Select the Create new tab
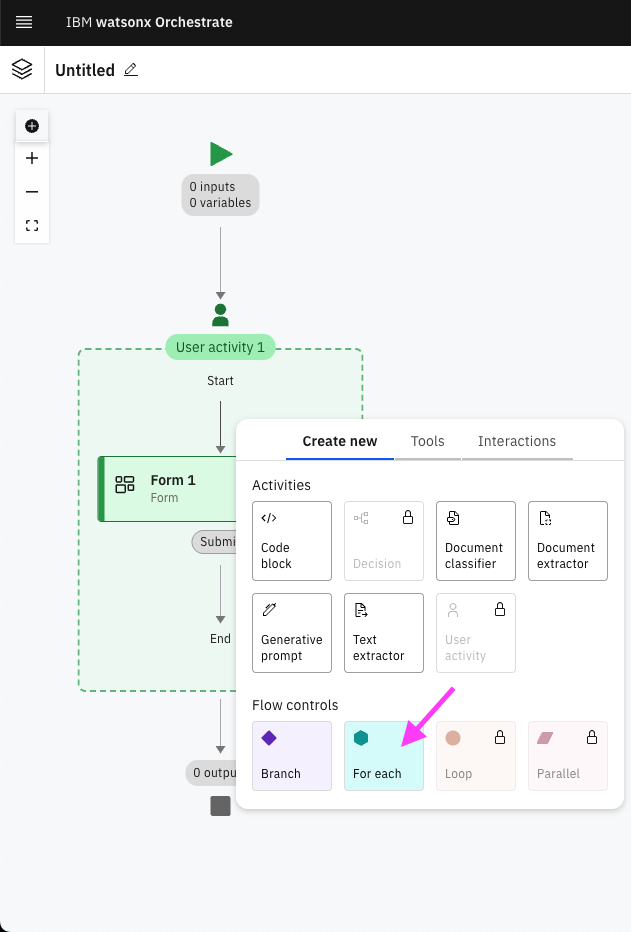631x932 pixels. pyautogui.click(x=340, y=441)
